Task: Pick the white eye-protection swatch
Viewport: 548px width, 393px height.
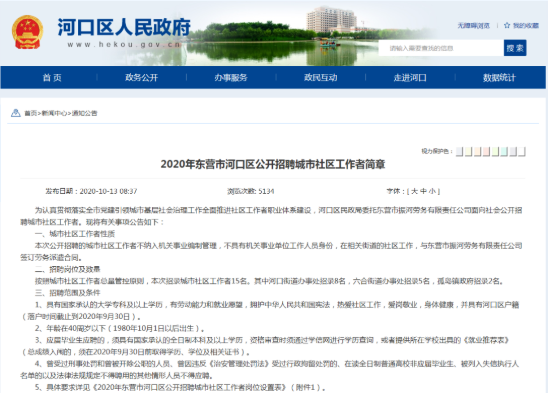Action: click(522, 151)
